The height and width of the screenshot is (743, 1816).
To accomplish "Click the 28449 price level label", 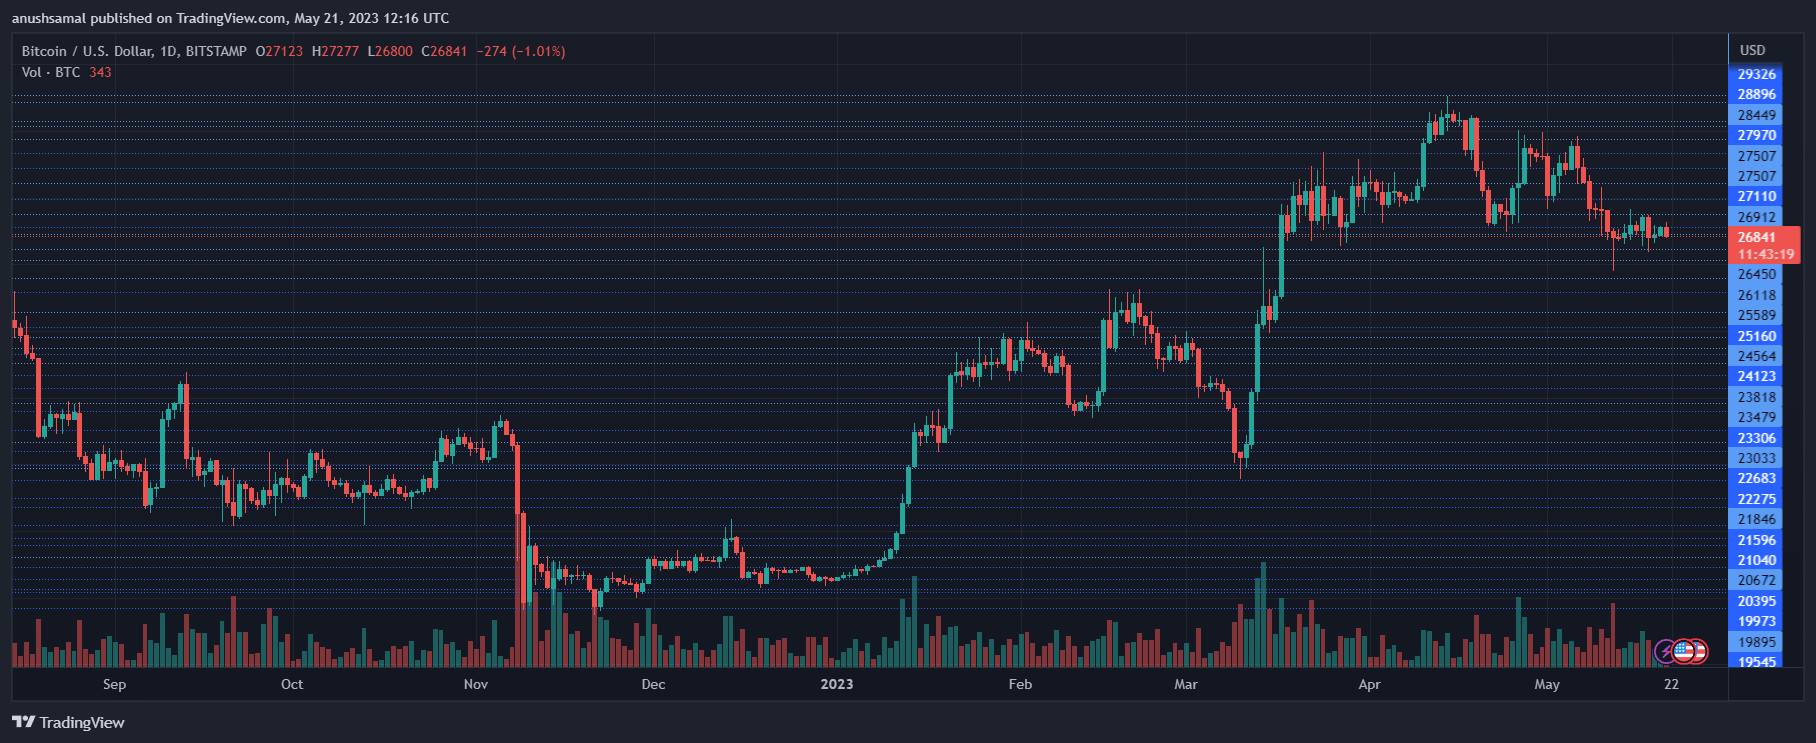I will coord(1756,115).
